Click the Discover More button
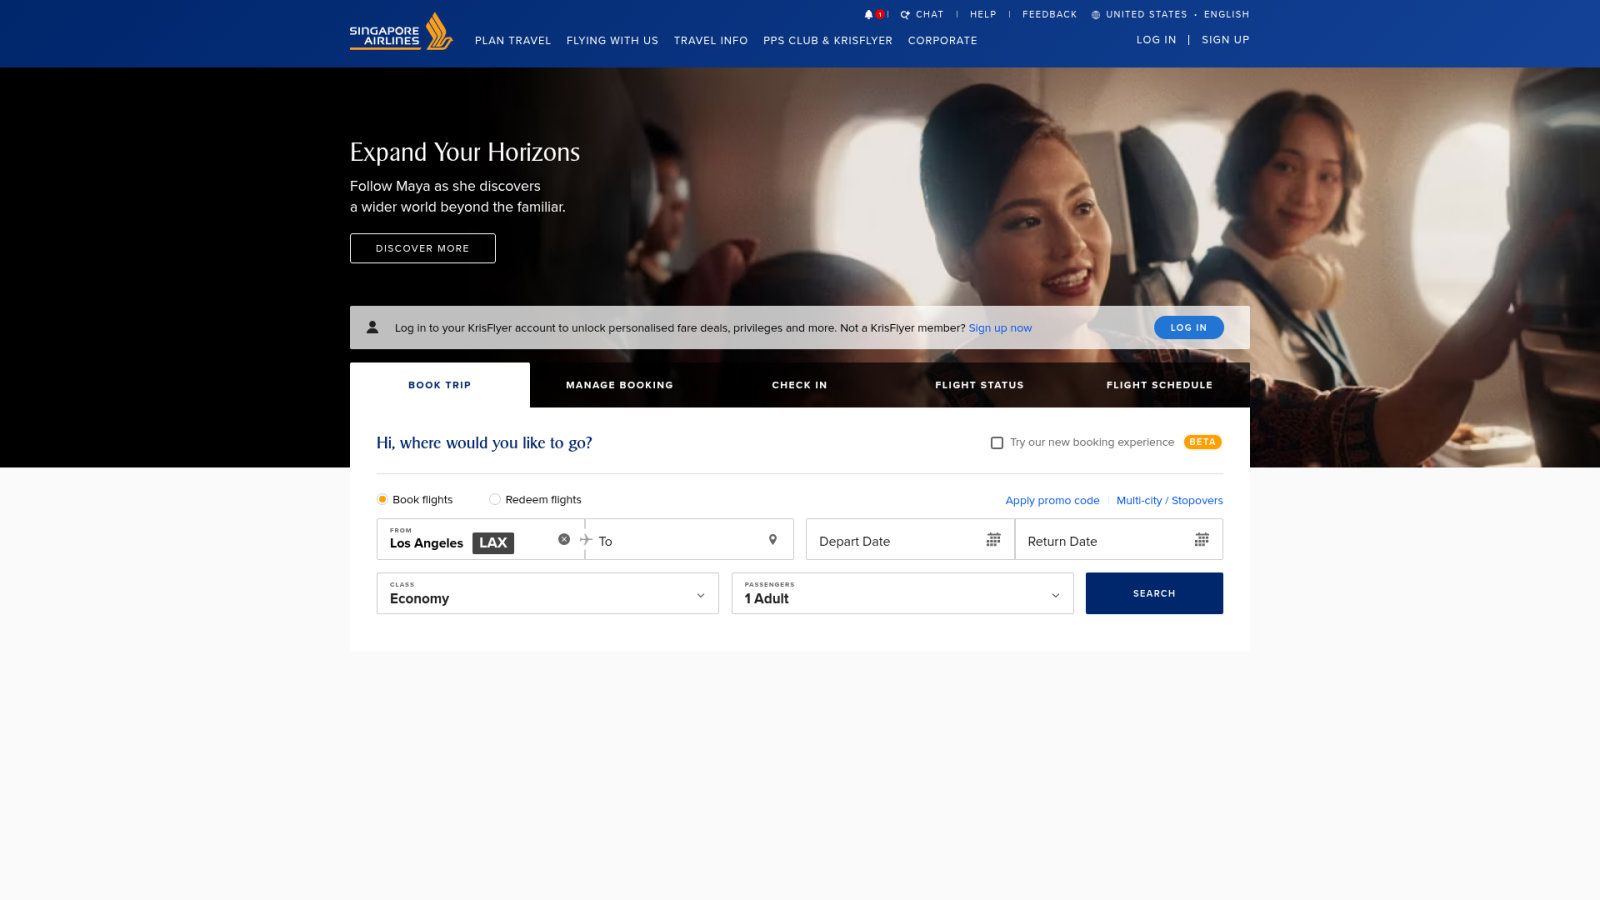This screenshot has width=1600, height=900. [423, 248]
